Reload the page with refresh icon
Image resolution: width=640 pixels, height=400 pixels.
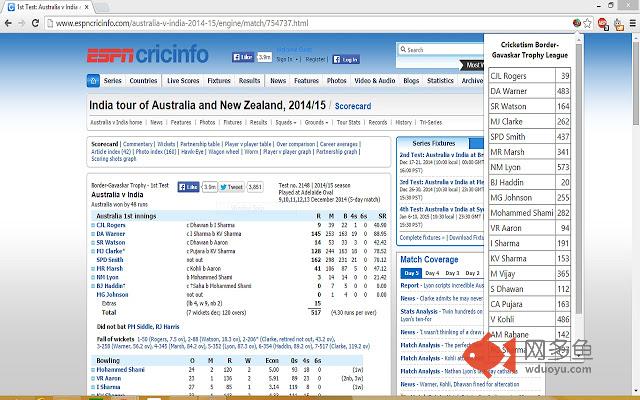point(35,23)
